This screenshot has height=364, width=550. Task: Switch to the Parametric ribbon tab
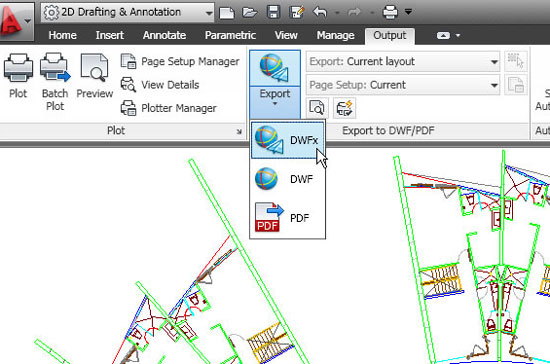tap(230, 35)
